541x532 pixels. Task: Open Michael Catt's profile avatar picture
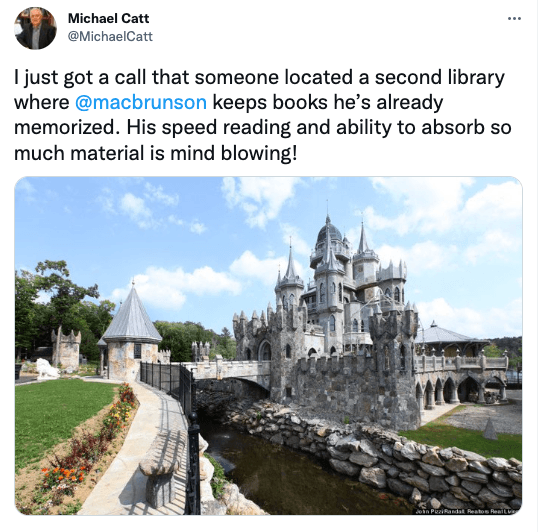coord(35,28)
